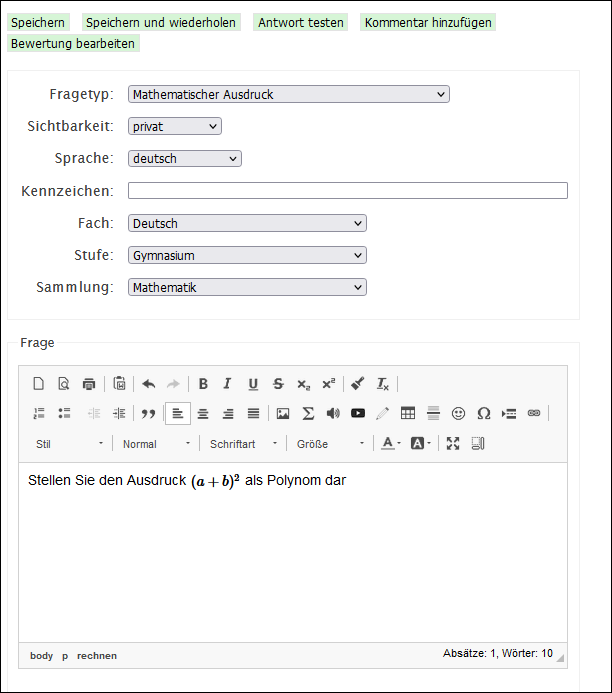Click the Insert Audio speaker icon

pos(333,413)
